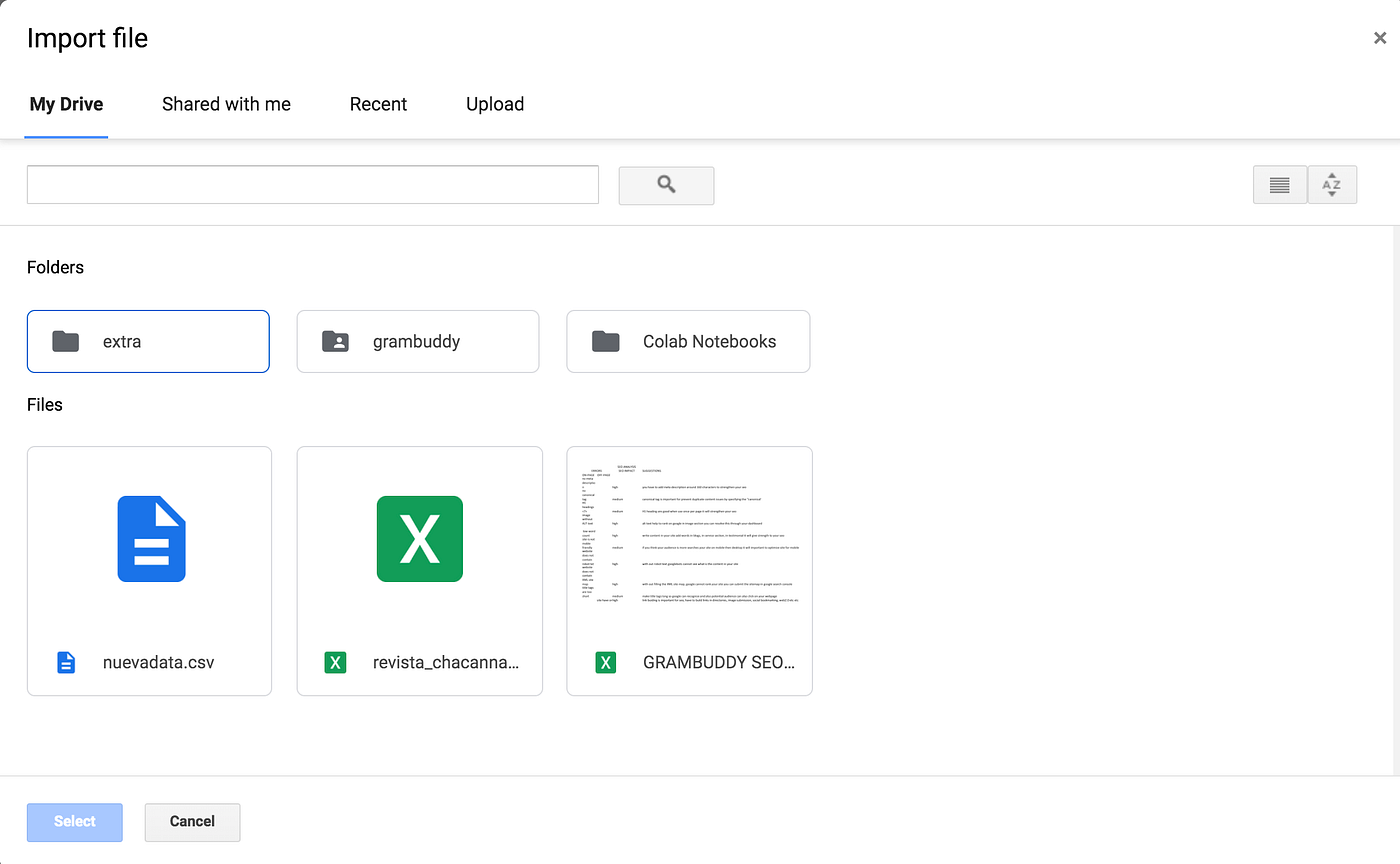Image resolution: width=1400 pixels, height=864 pixels.
Task: Open the Recent tab
Action: (x=378, y=104)
